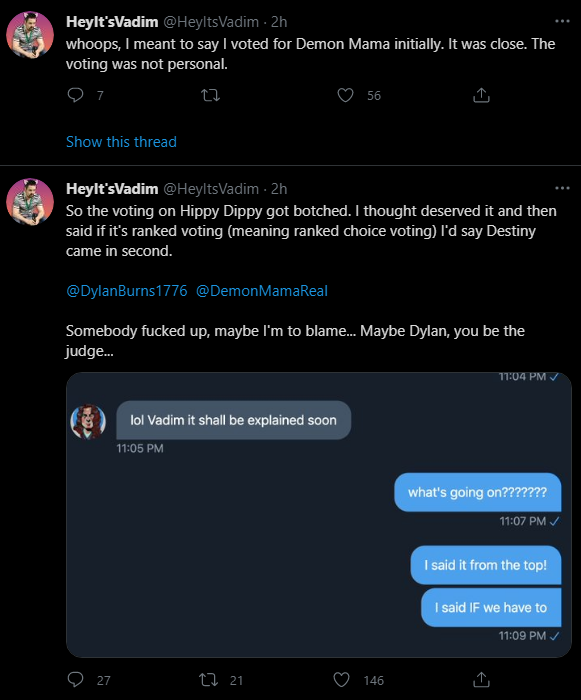Reply to the Demon Mama correction tweet

click(x=75, y=95)
